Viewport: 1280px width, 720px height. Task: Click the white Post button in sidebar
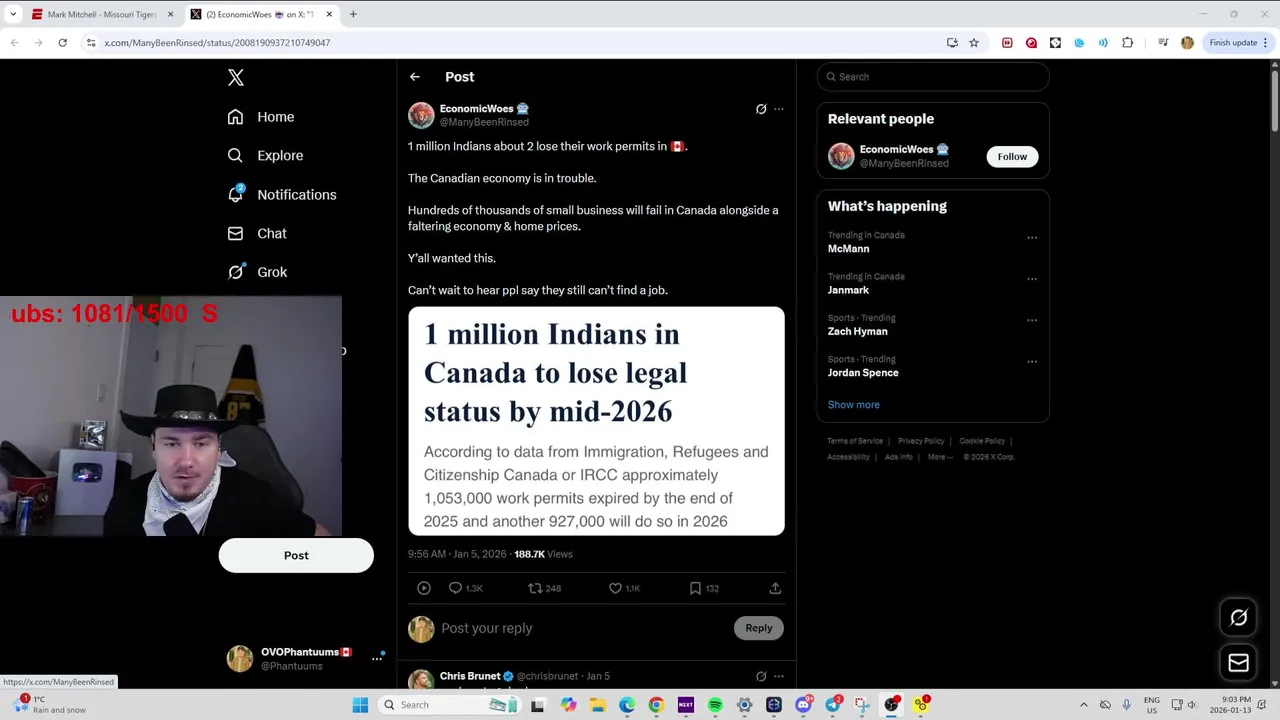pos(296,556)
